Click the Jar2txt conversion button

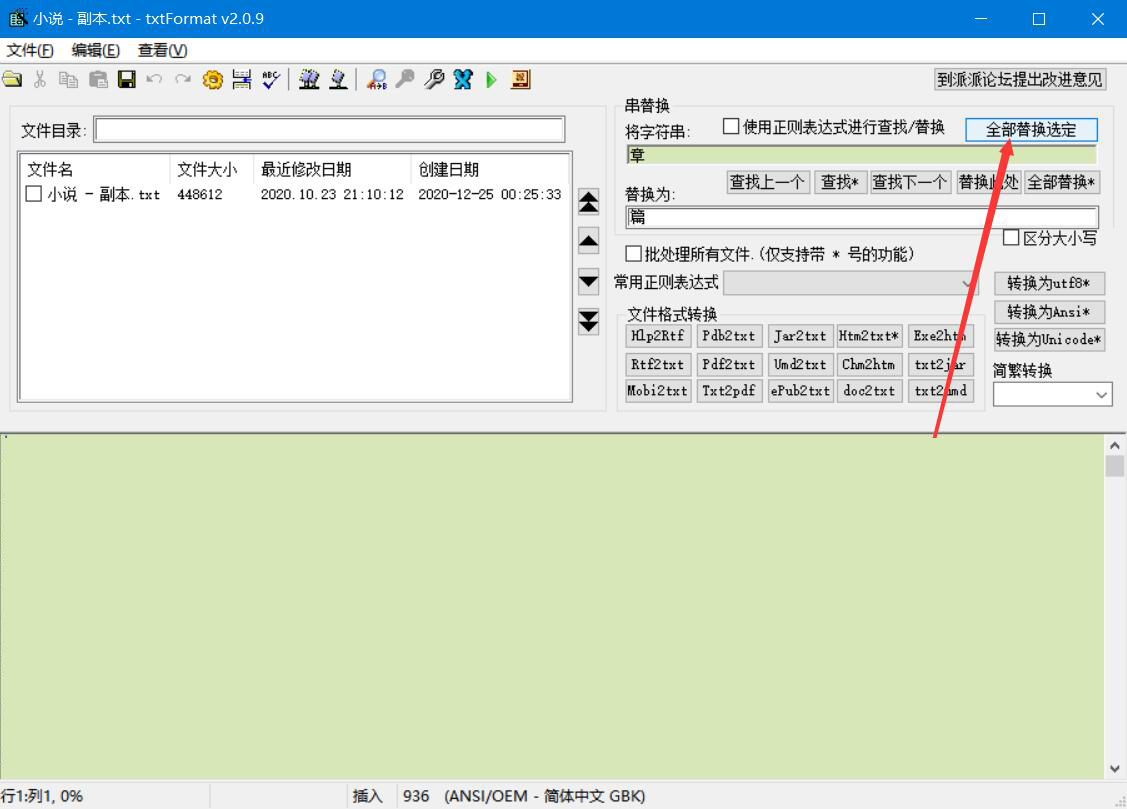[799, 336]
